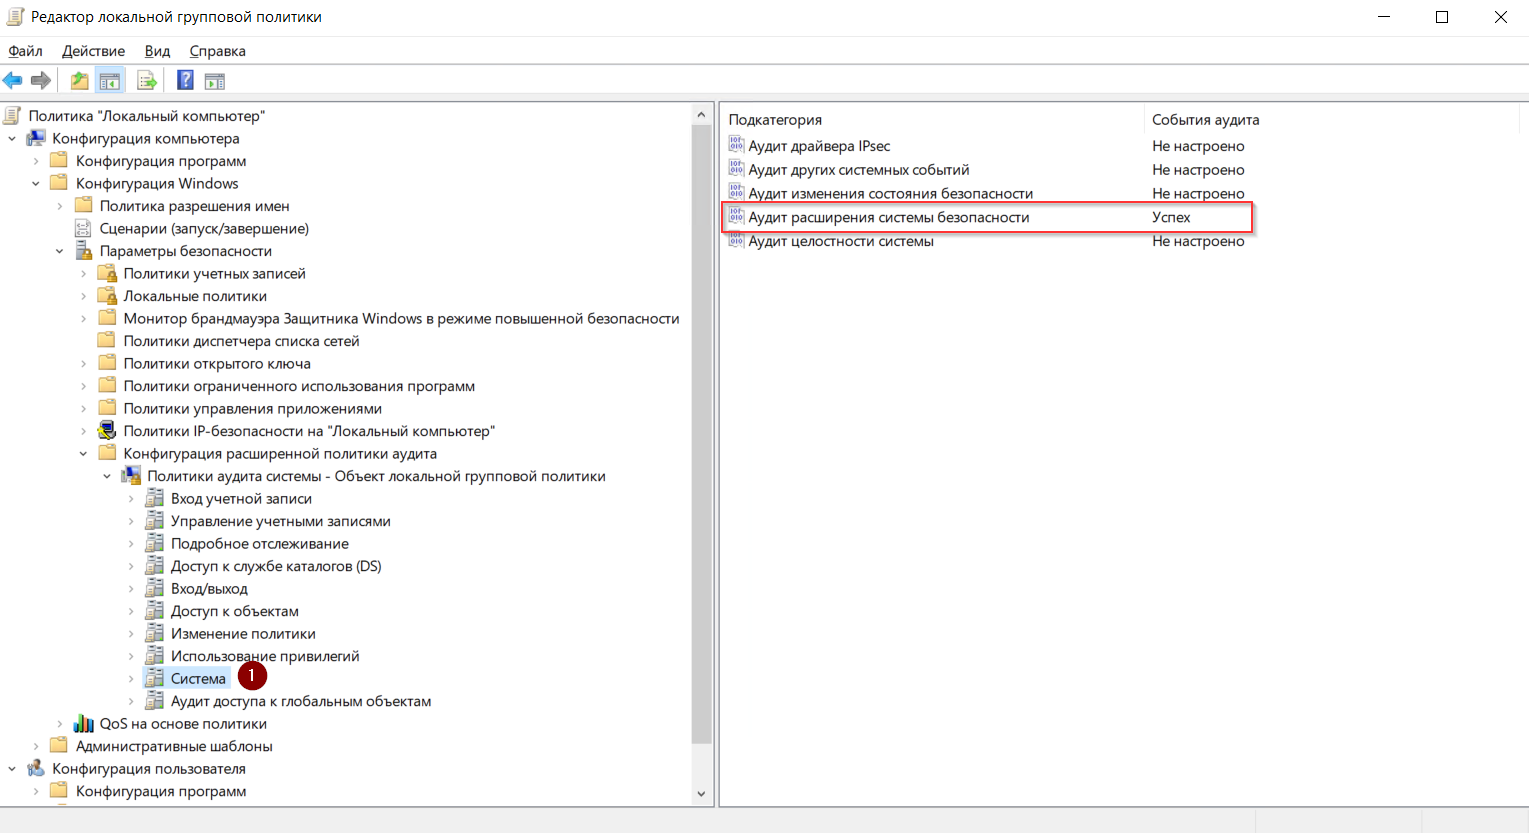Open Help using the blue question mark icon
This screenshot has height=833, width=1529.
185,81
